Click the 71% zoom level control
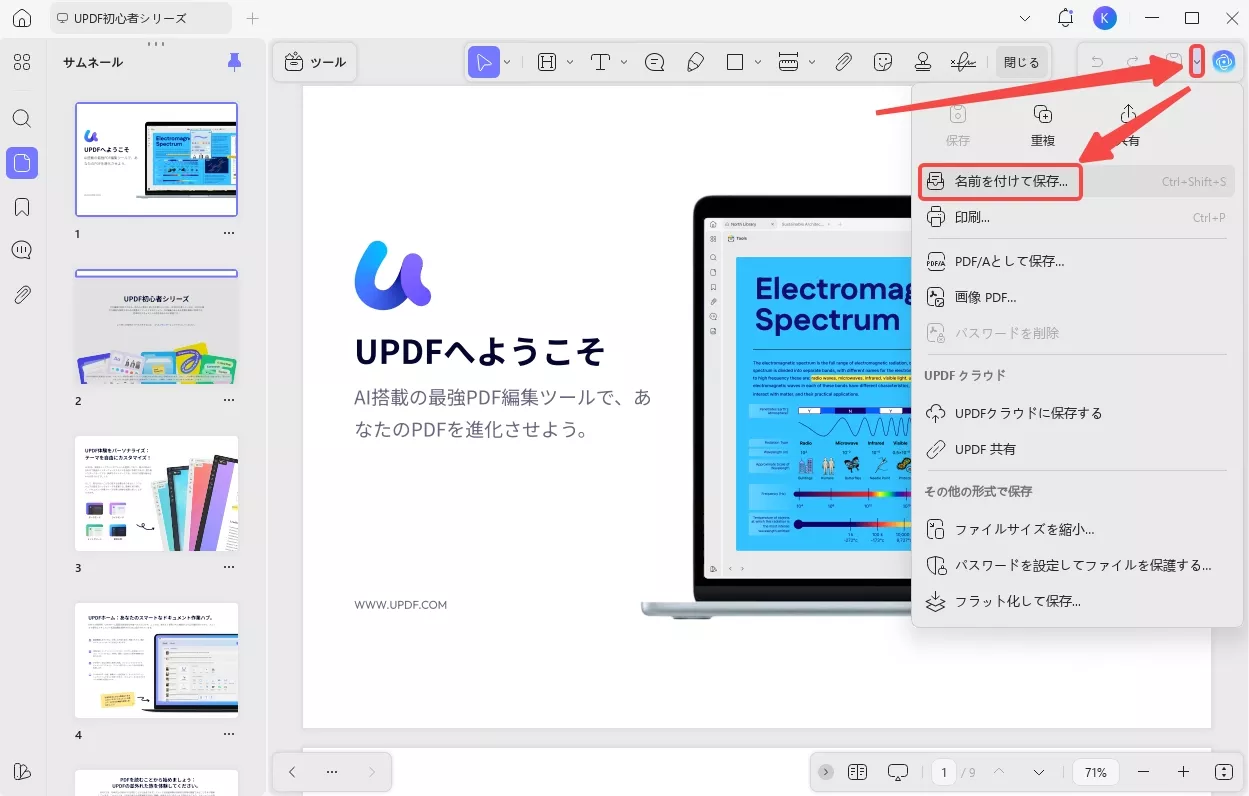The height and width of the screenshot is (796, 1249). click(1095, 771)
